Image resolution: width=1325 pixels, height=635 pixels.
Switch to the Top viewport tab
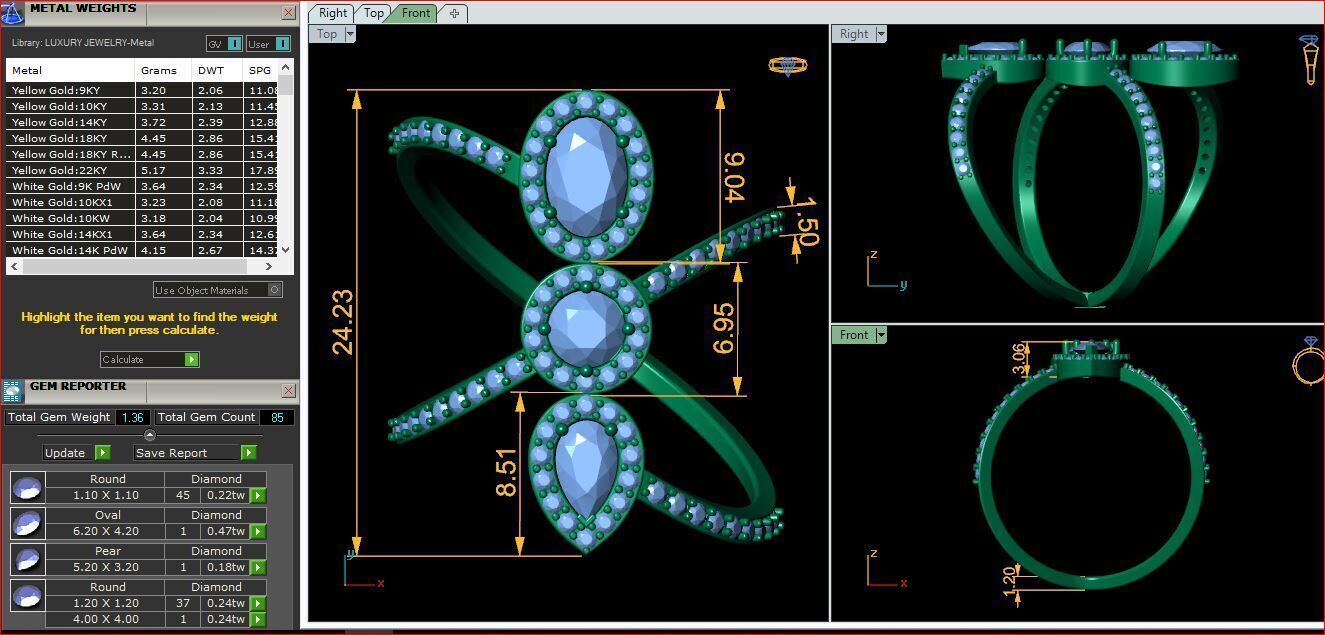tap(374, 13)
